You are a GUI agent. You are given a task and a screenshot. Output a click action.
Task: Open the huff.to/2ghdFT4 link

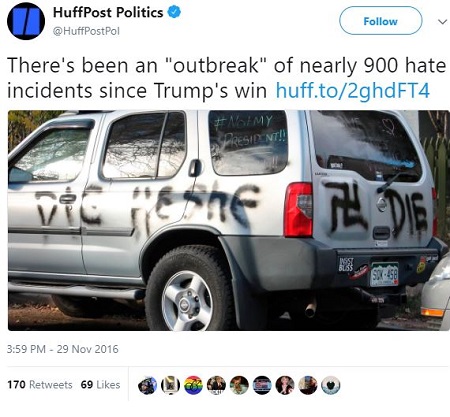tap(353, 91)
